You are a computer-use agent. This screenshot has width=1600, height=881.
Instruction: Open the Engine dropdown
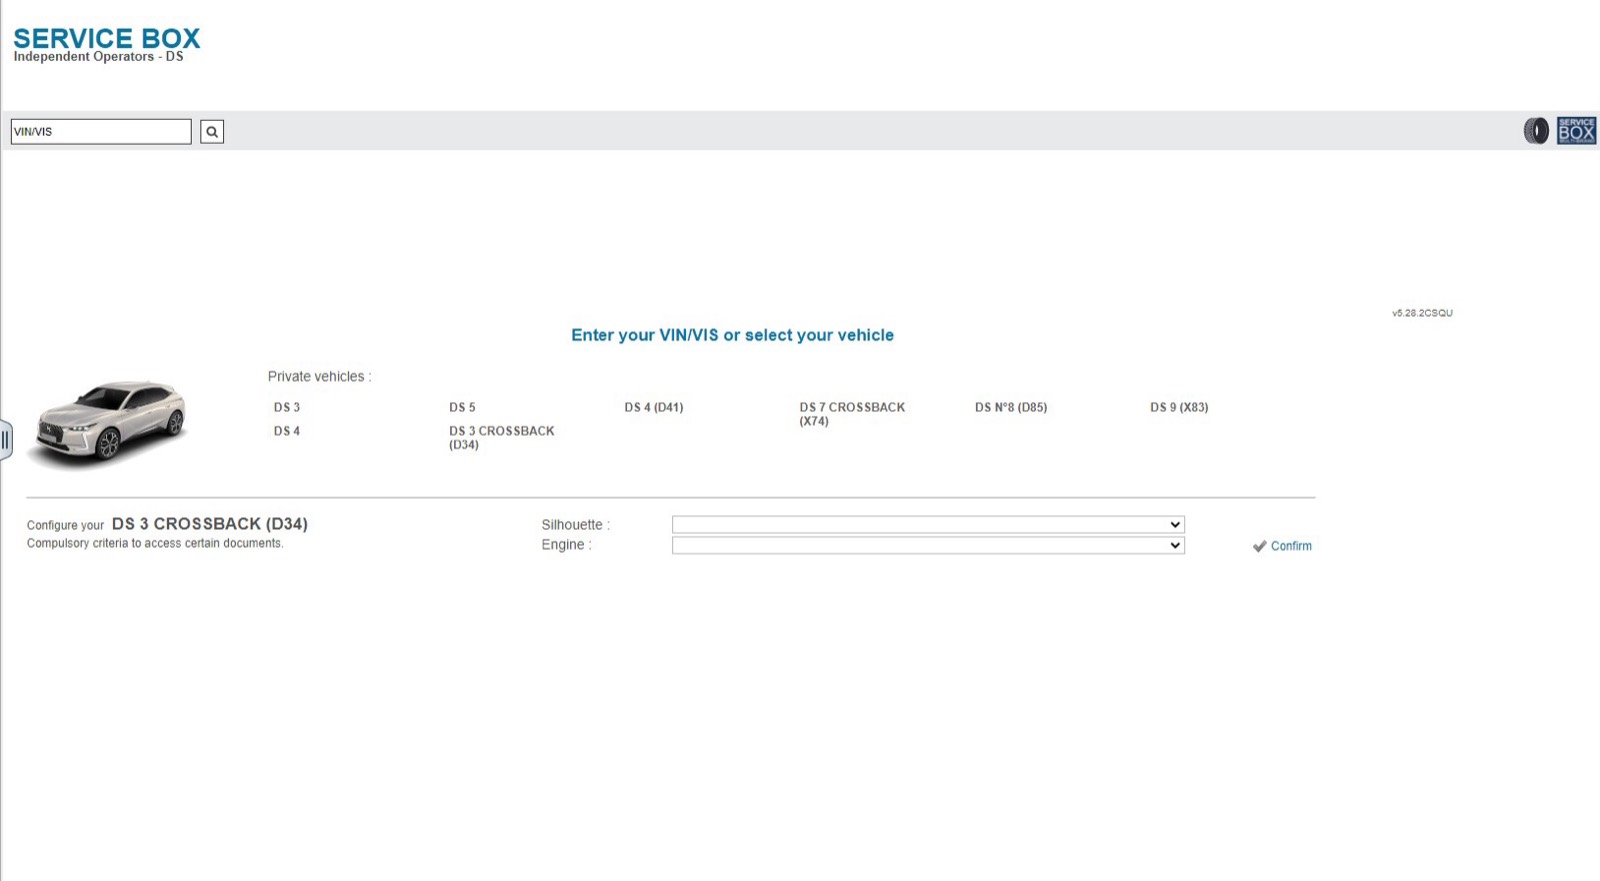(928, 545)
